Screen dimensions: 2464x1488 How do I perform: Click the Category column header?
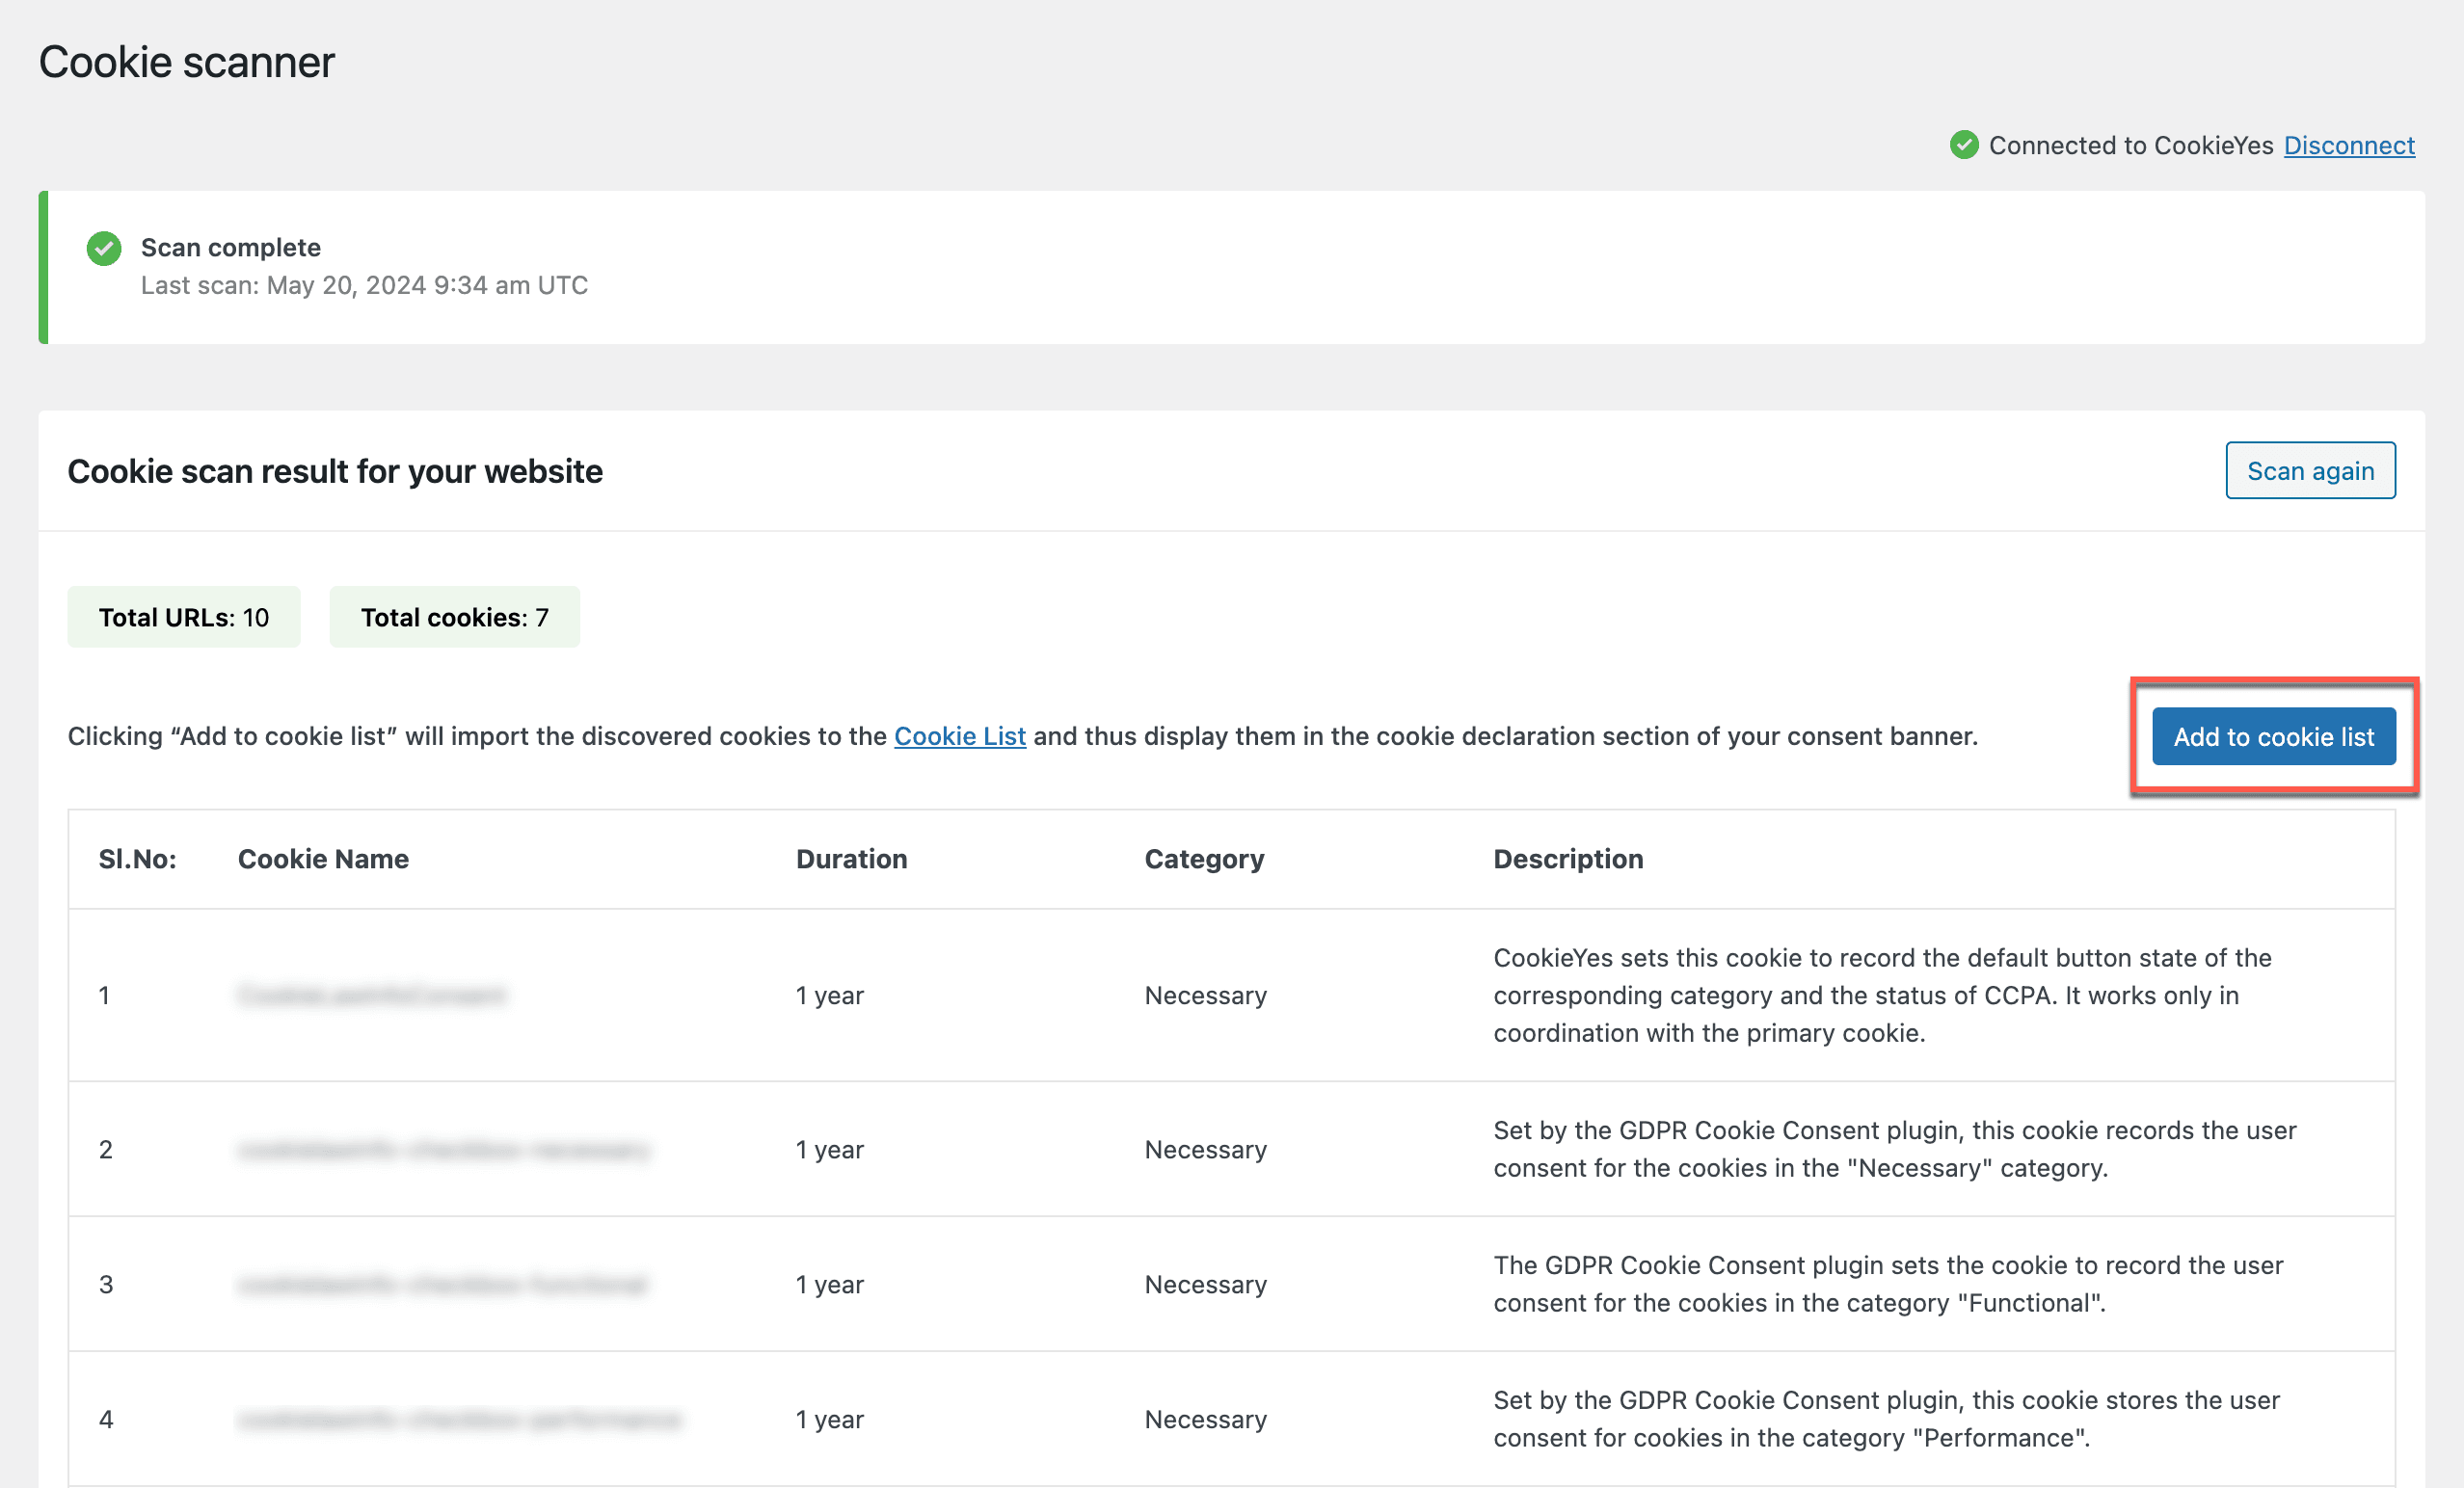tap(1204, 859)
